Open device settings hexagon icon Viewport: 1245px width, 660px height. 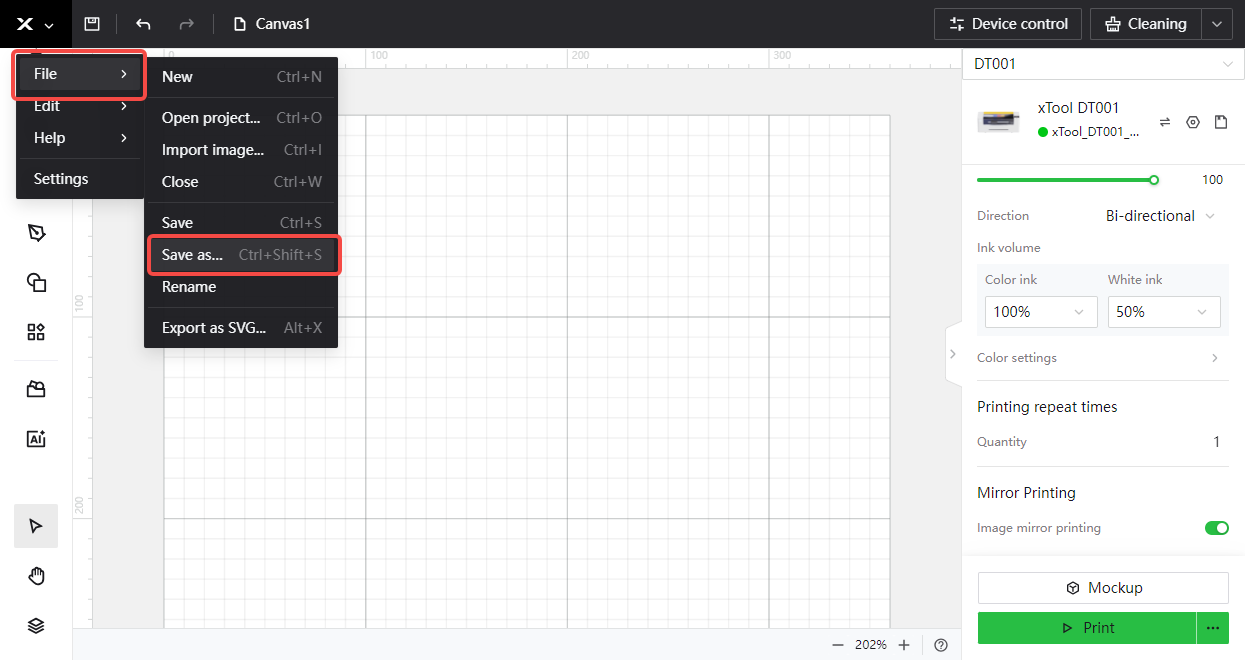[1193, 122]
